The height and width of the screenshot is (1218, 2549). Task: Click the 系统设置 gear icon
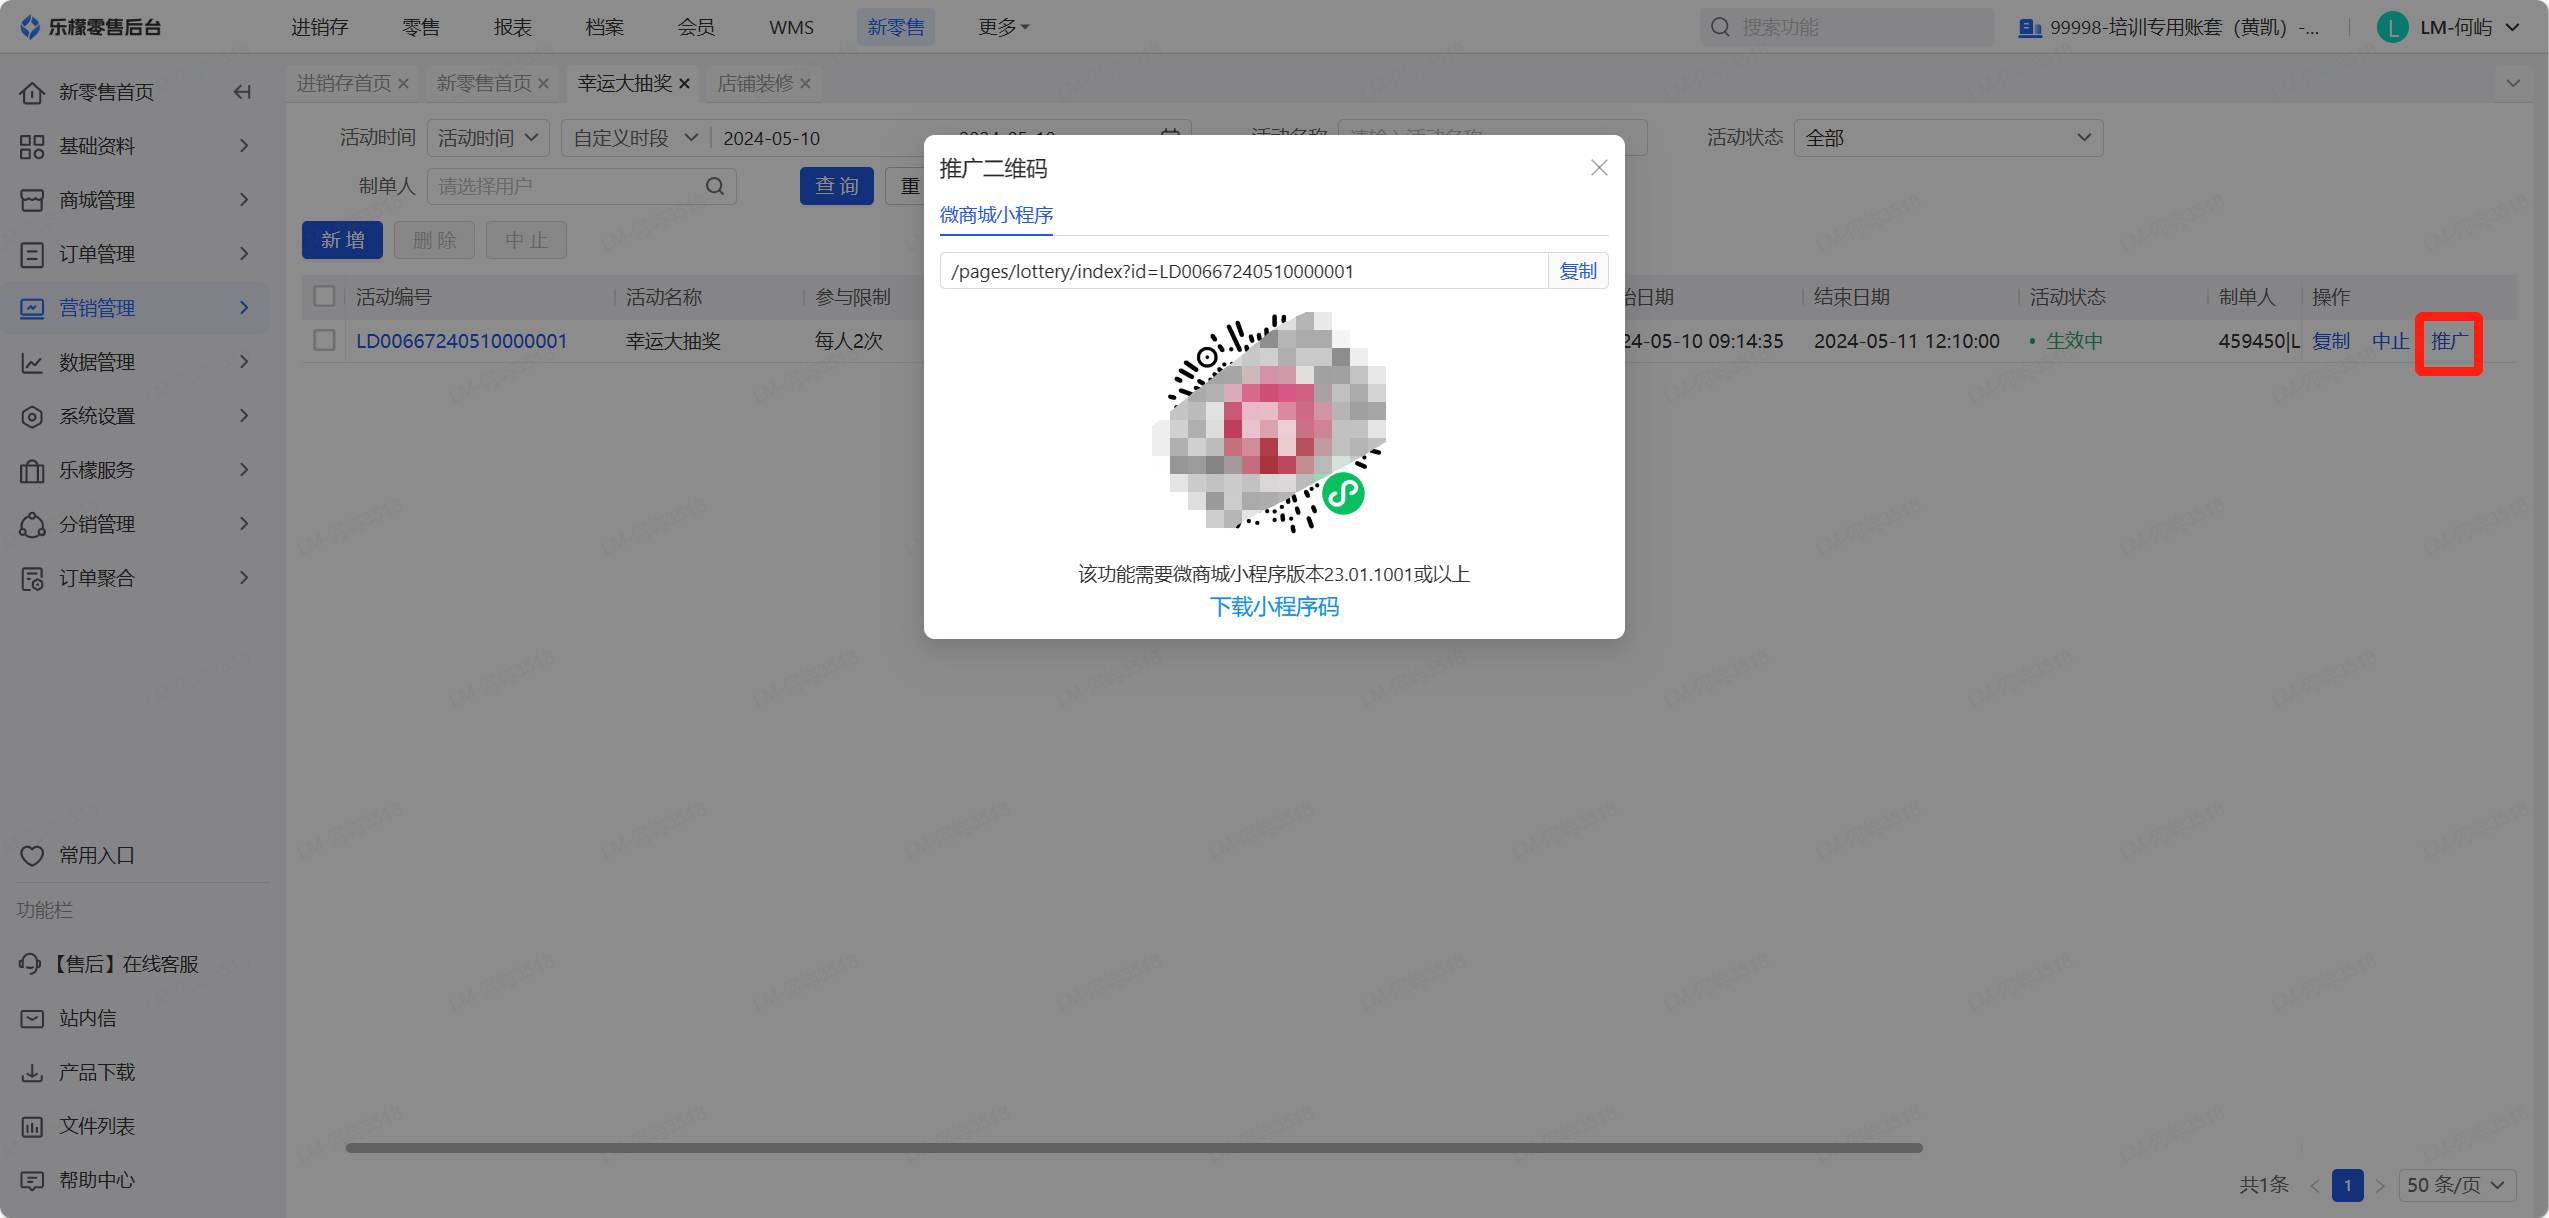pyautogui.click(x=32, y=416)
